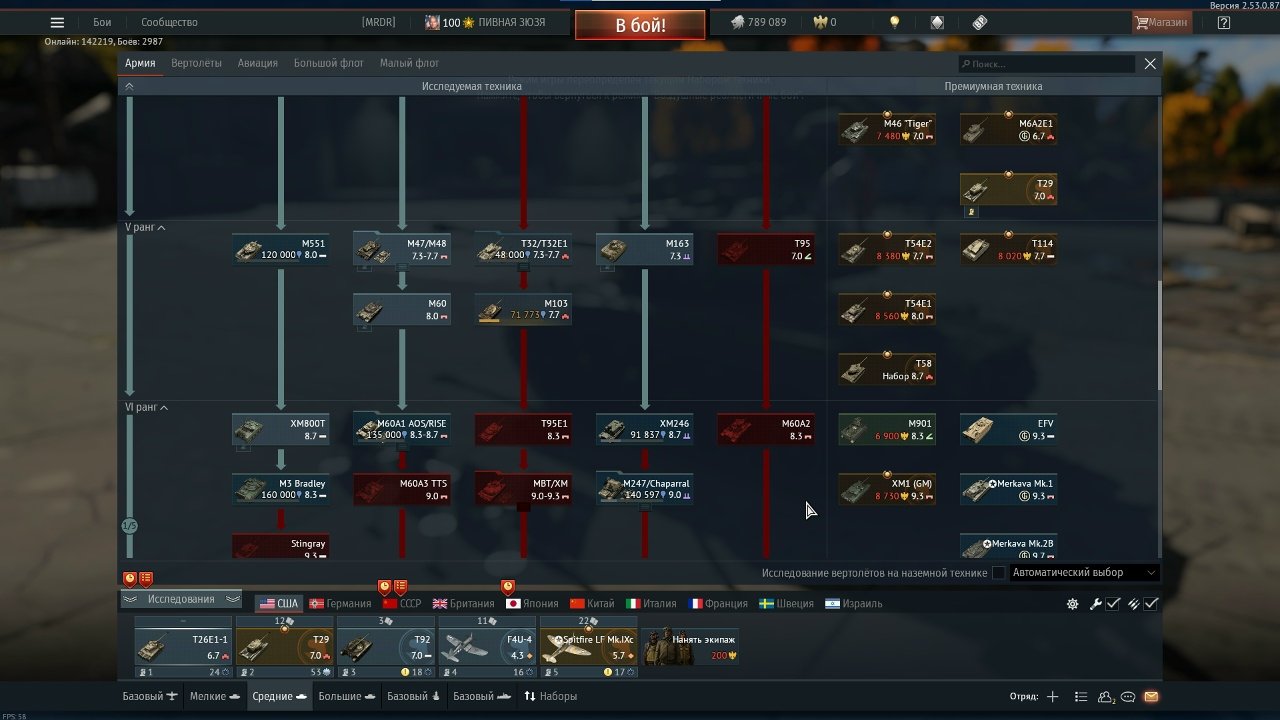Open the chat bubble icon
The height and width of the screenshot is (720, 1280).
1128,697
